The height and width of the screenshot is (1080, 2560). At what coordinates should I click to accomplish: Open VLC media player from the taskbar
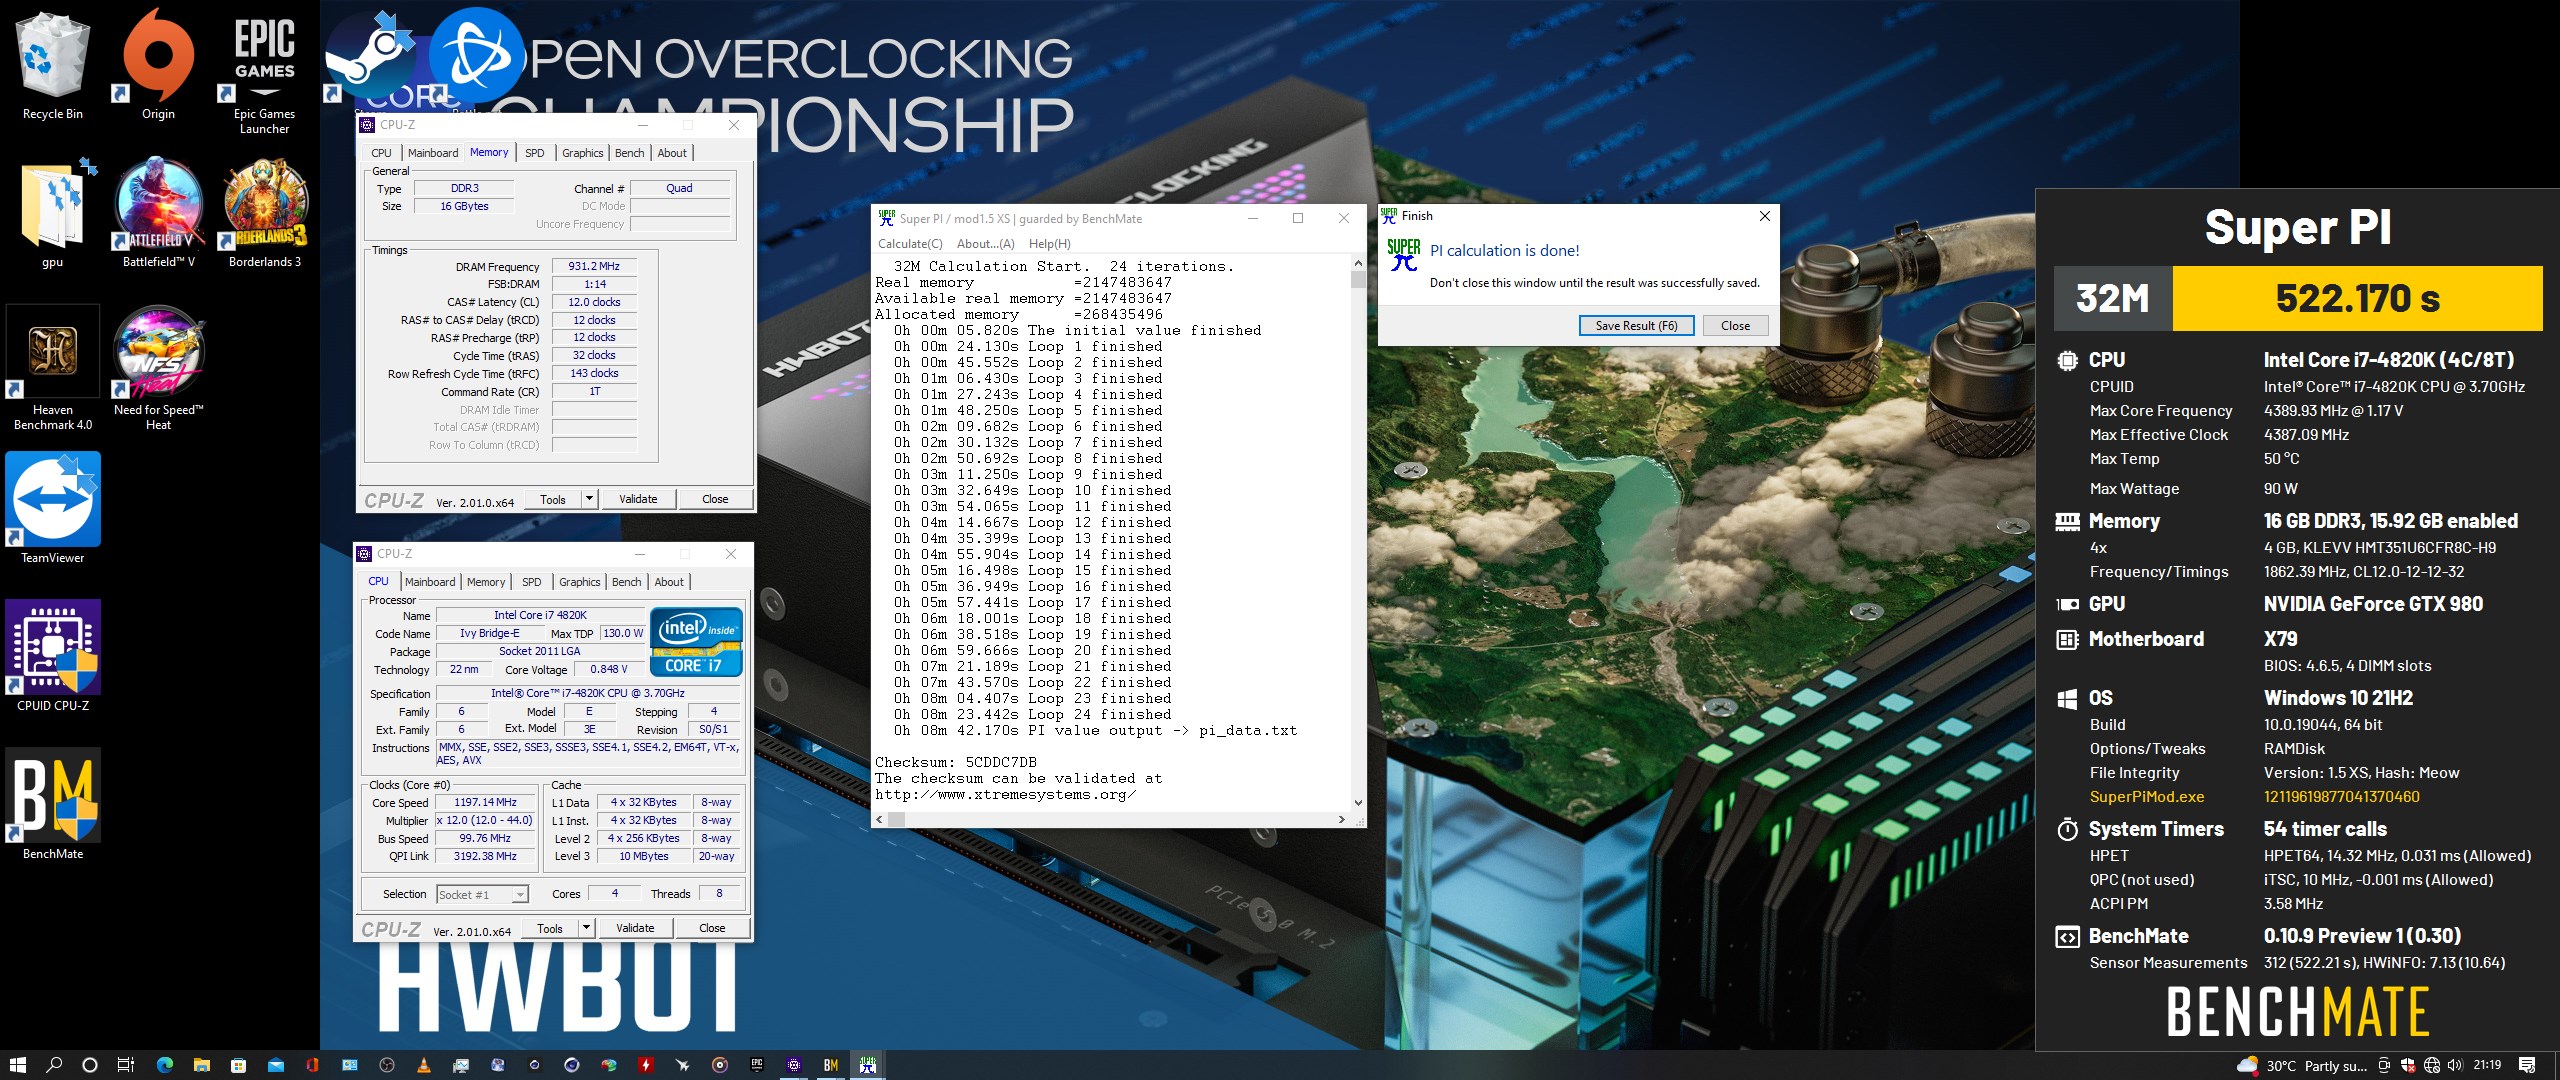(x=423, y=1065)
